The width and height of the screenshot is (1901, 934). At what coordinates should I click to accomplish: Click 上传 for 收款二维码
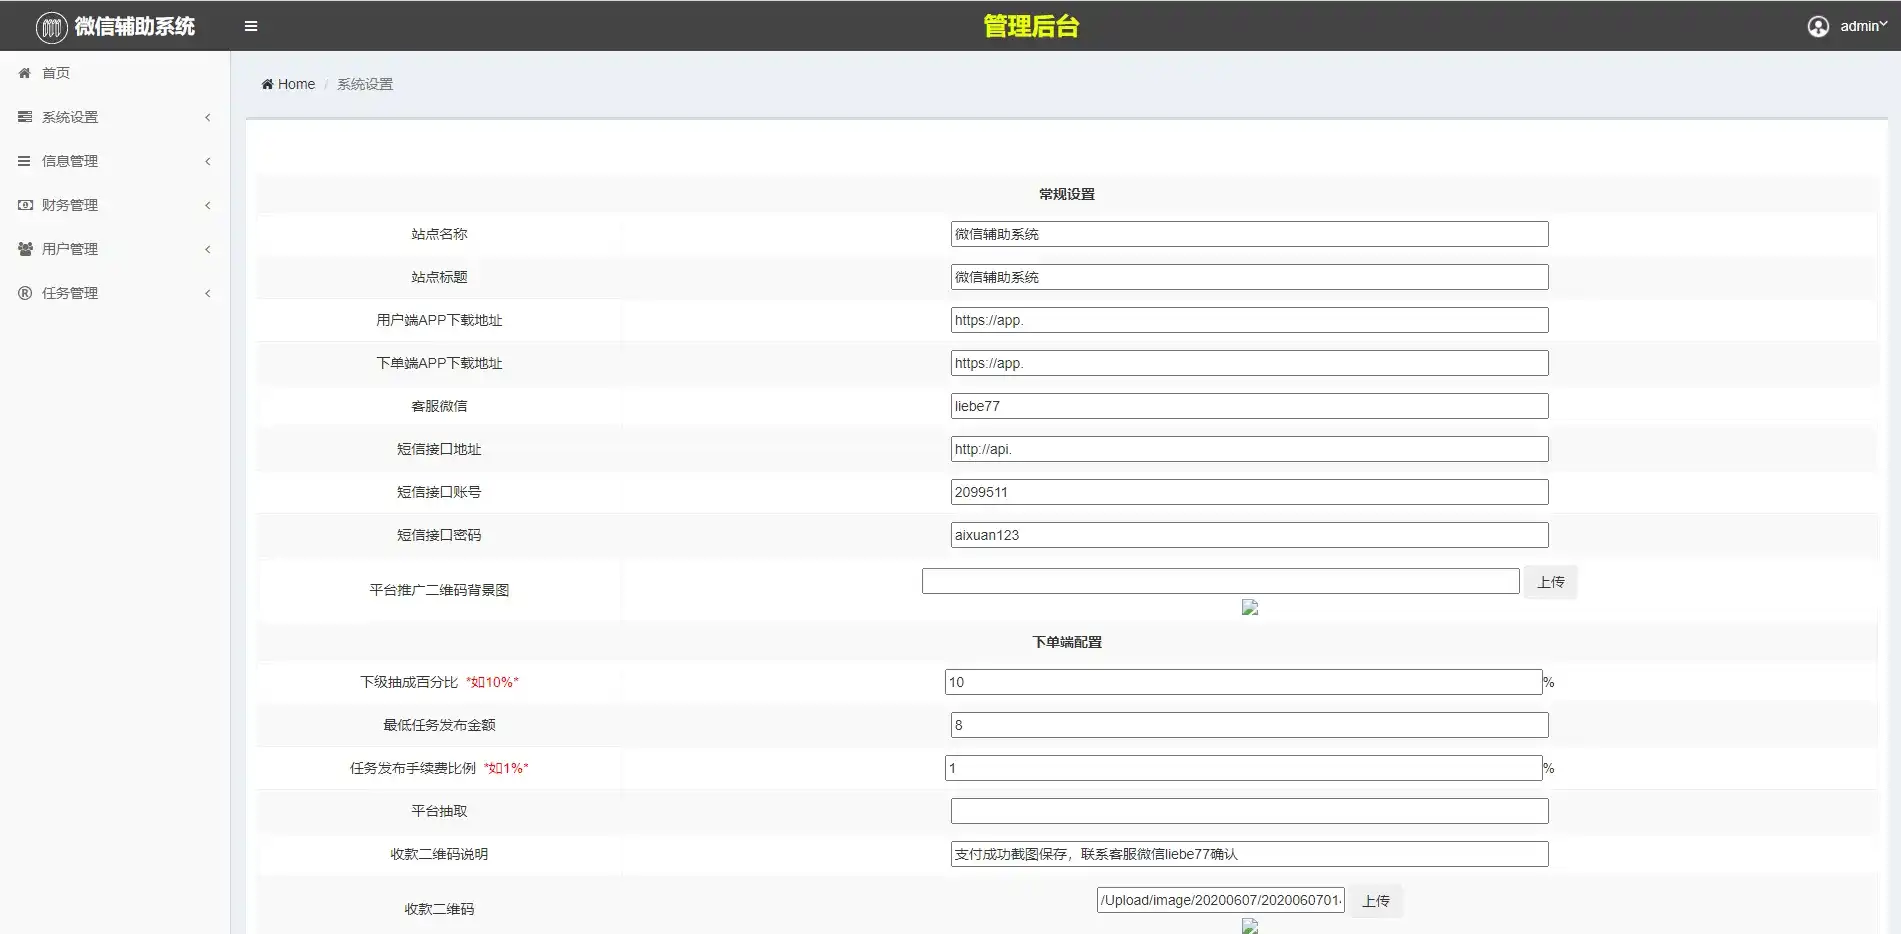point(1376,901)
